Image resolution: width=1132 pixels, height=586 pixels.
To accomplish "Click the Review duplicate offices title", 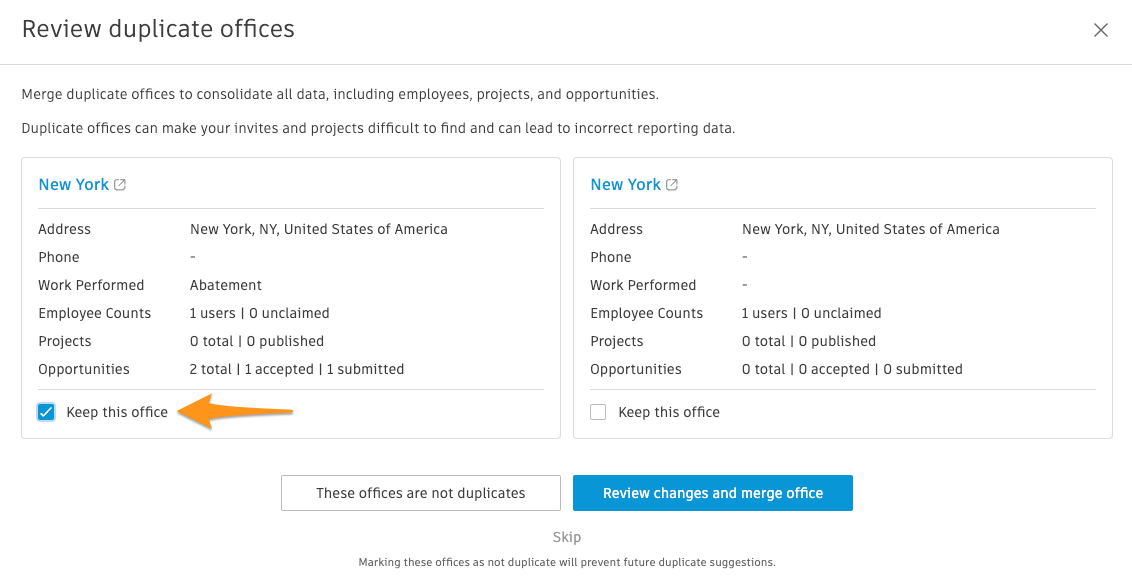I will coord(158,29).
